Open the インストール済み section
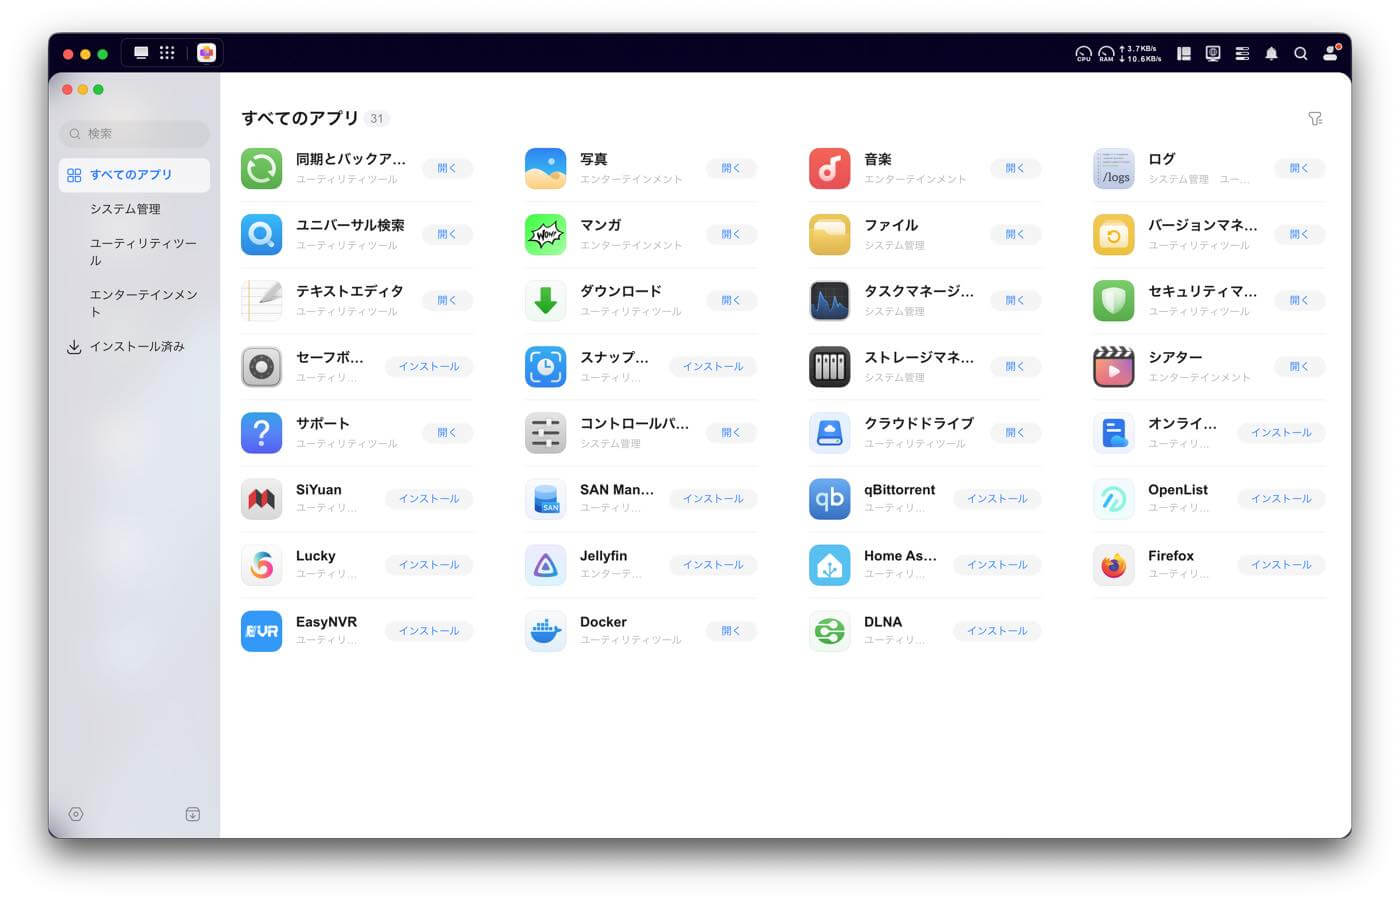The height and width of the screenshot is (902, 1400). pos(136,346)
